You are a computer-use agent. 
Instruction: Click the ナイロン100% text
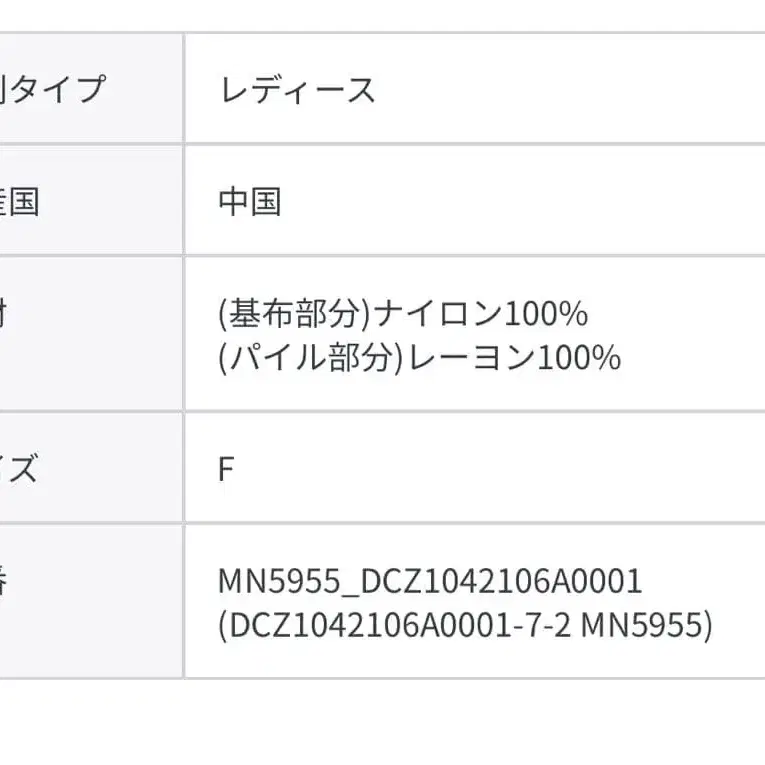click(478, 315)
